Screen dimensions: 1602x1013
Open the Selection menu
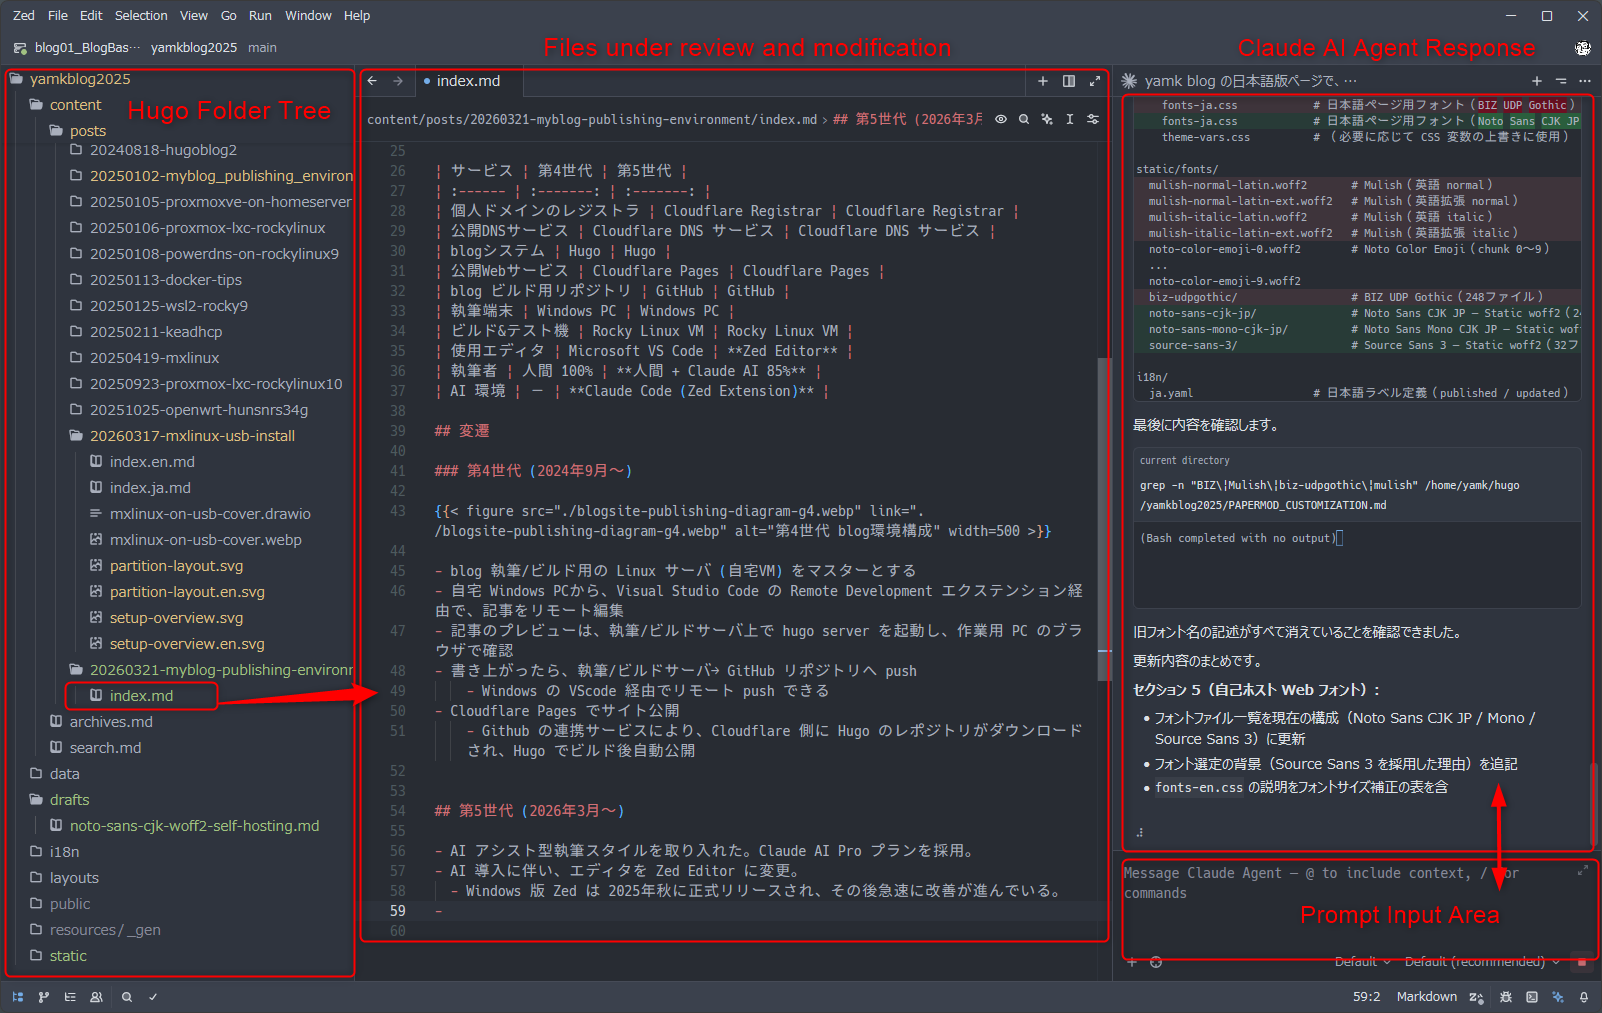[x=141, y=15]
